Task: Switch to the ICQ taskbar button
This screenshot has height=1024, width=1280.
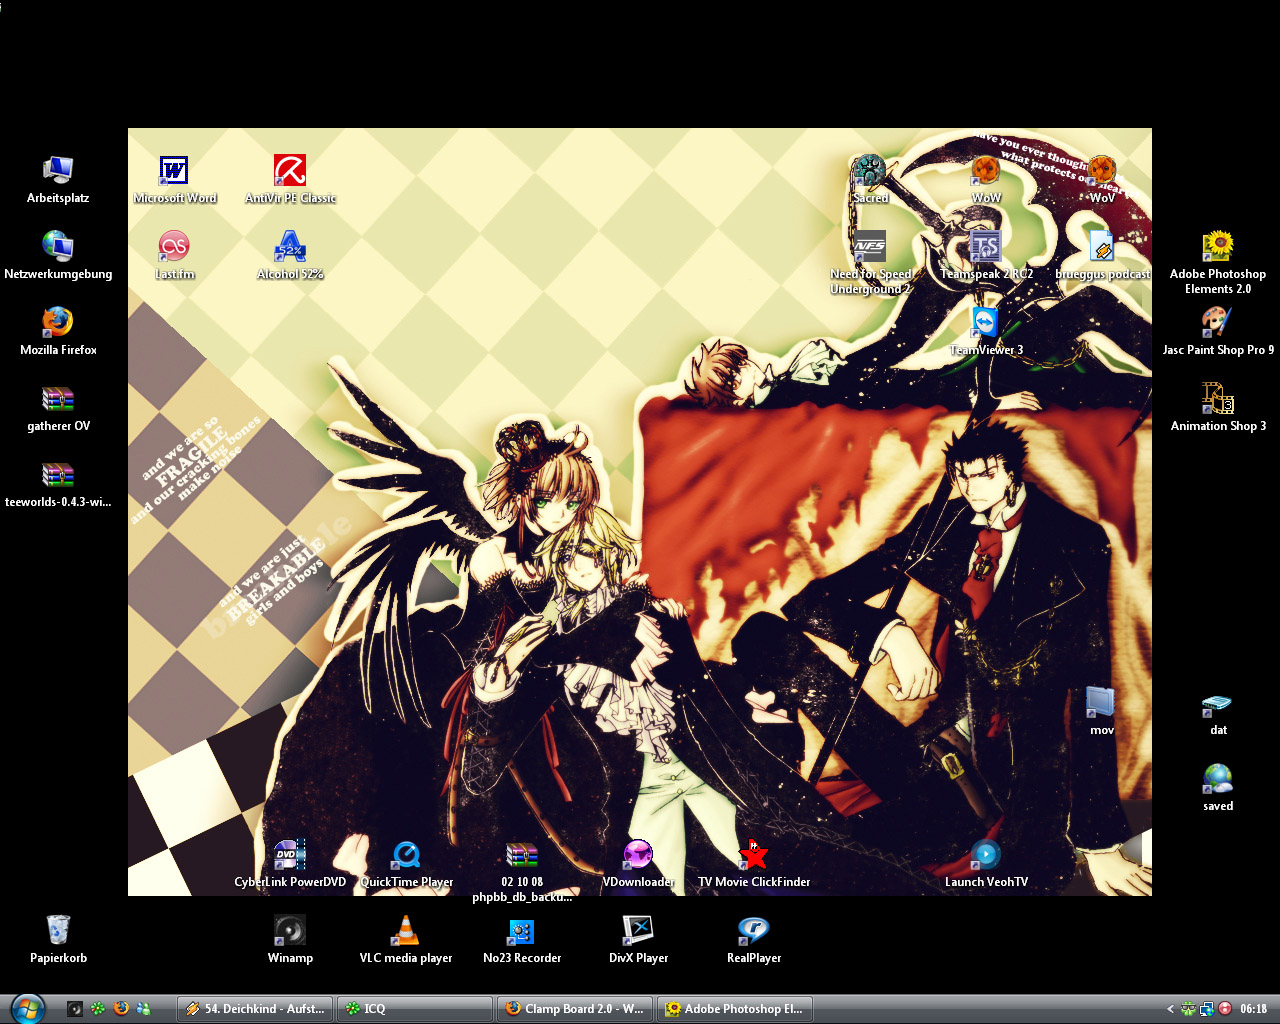Action: (x=416, y=1009)
